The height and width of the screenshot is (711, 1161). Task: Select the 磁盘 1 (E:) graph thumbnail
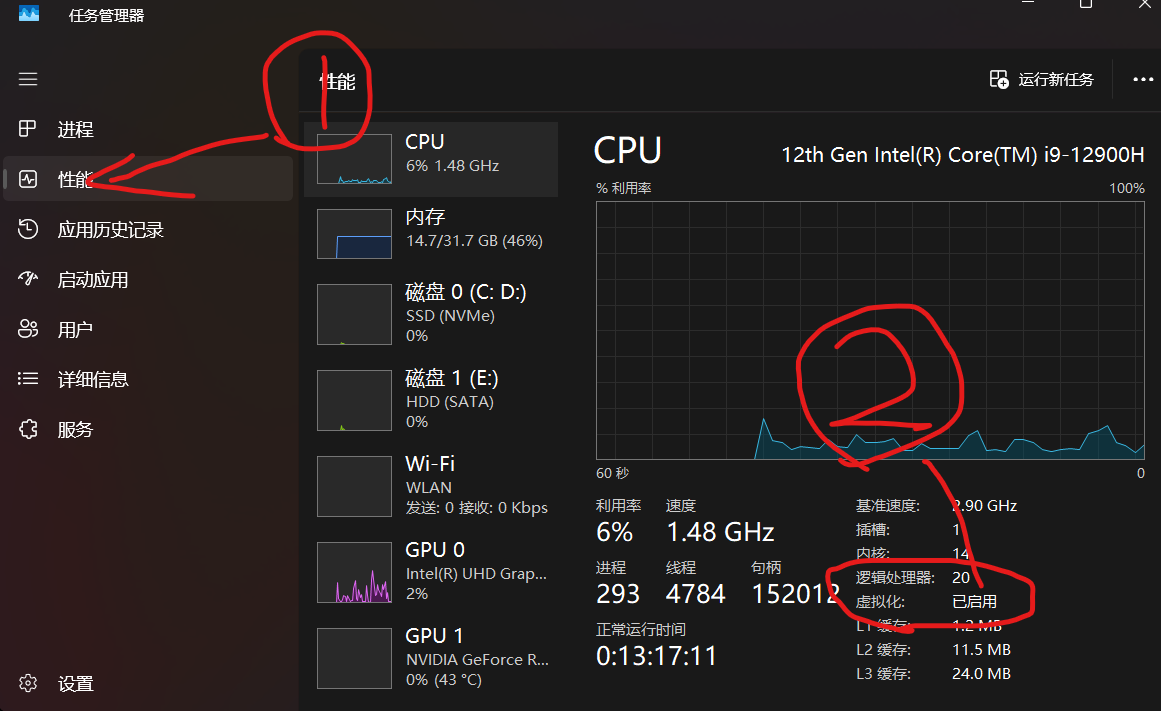pos(355,400)
